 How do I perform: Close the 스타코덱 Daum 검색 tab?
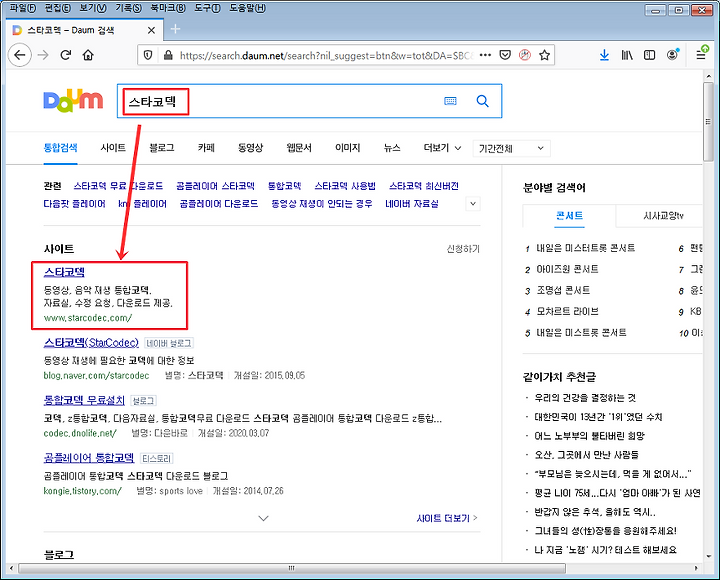coord(151,30)
